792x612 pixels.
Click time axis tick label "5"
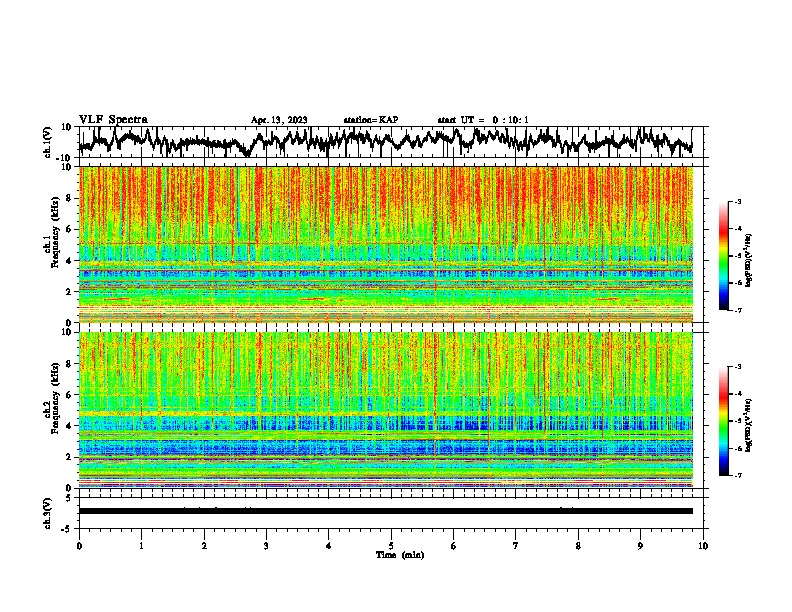click(x=391, y=546)
